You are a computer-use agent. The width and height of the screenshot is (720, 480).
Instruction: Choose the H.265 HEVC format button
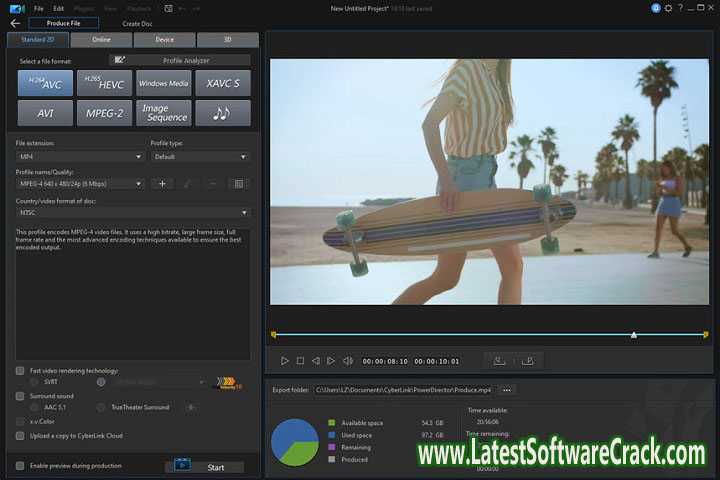104,83
